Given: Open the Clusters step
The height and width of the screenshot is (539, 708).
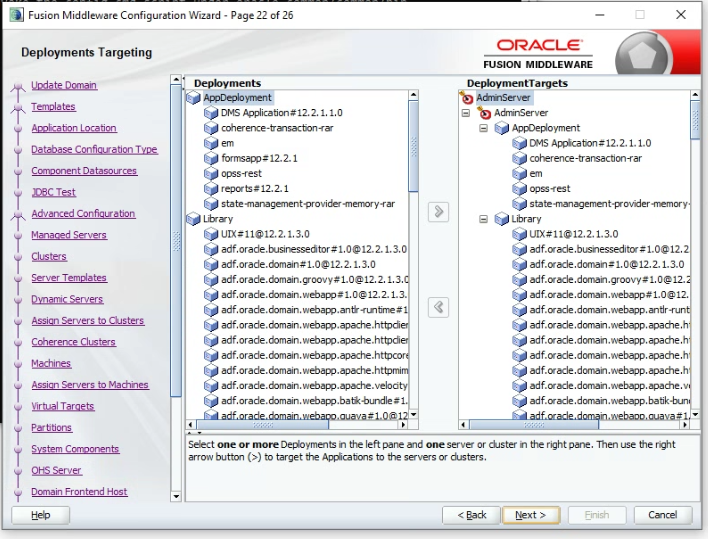Looking at the screenshot, I should click(49, 256).
